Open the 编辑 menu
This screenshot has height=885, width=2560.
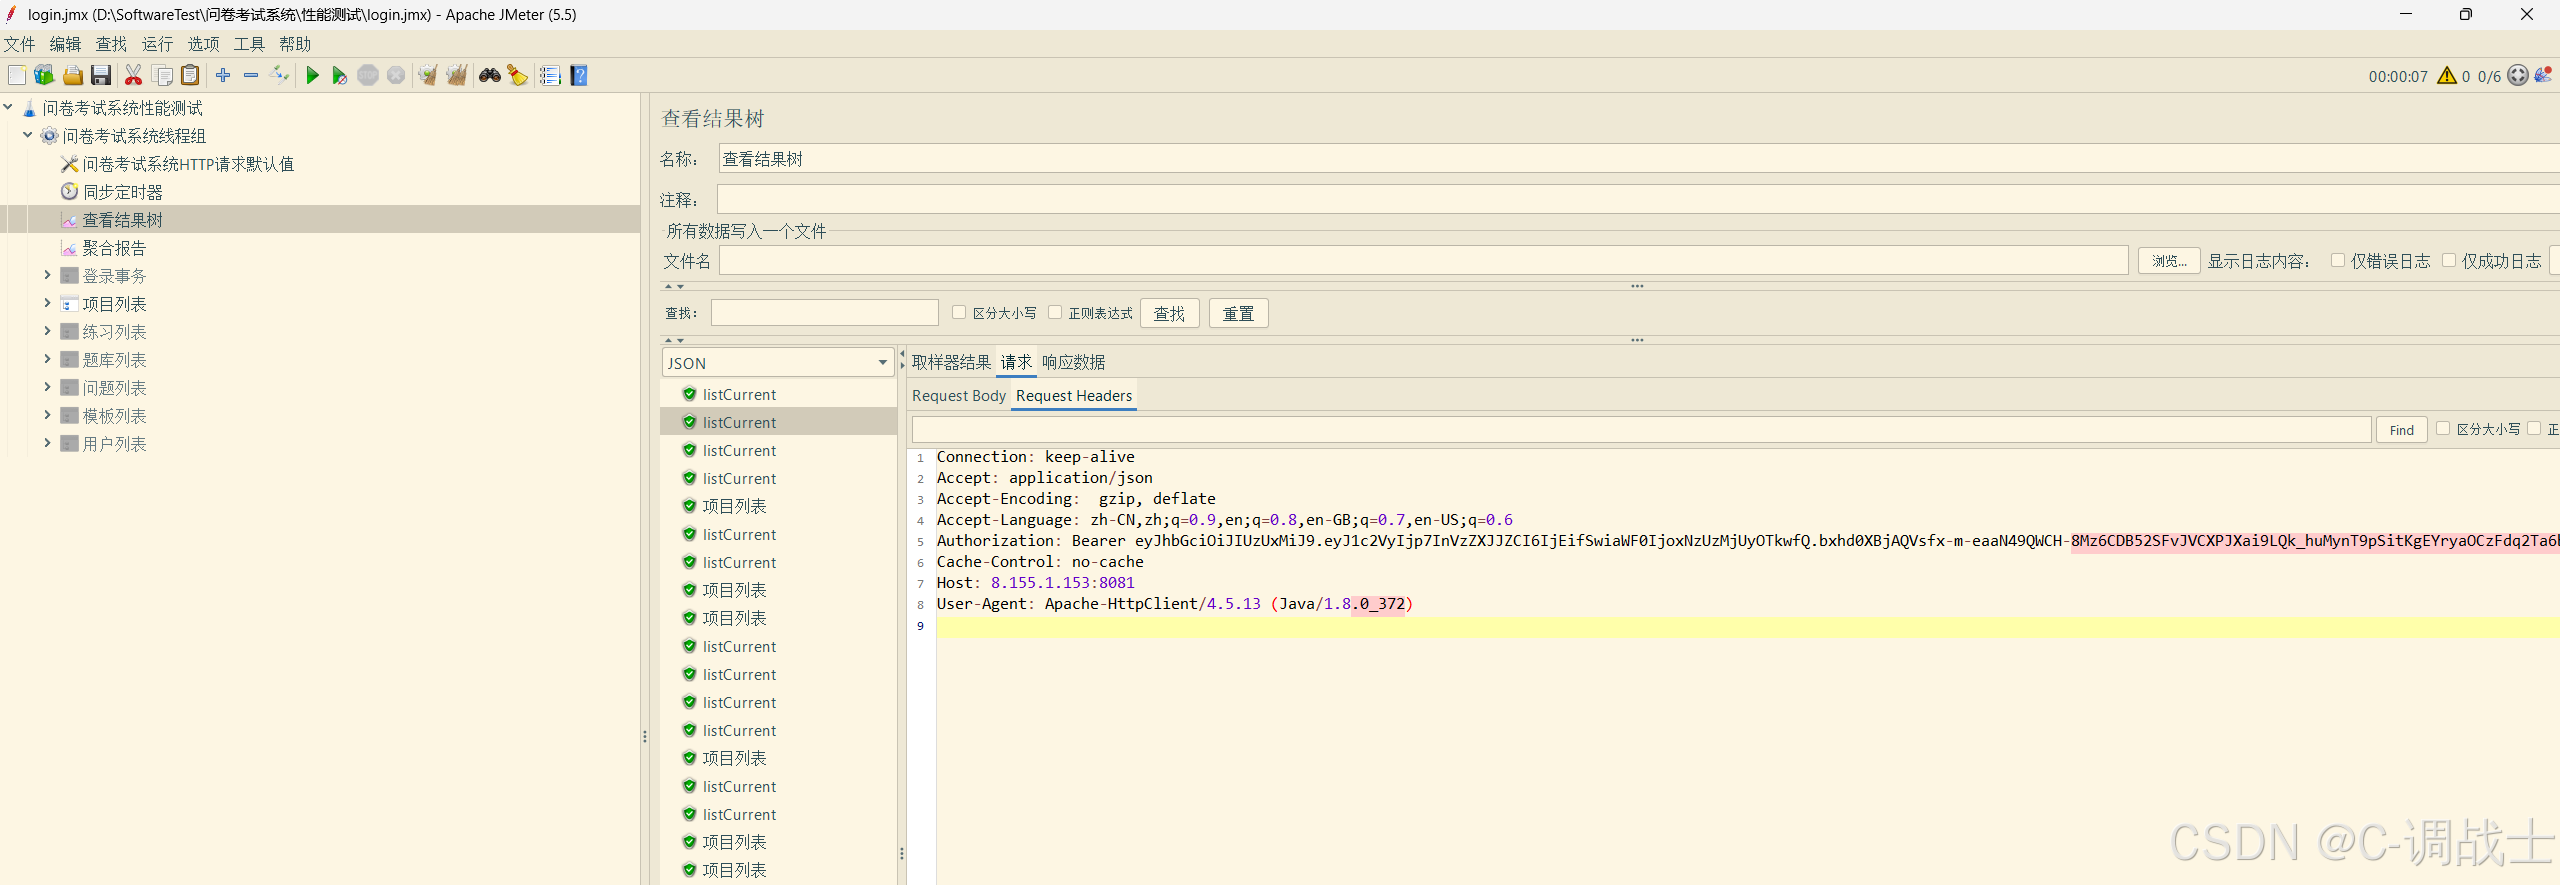[66, 44]
